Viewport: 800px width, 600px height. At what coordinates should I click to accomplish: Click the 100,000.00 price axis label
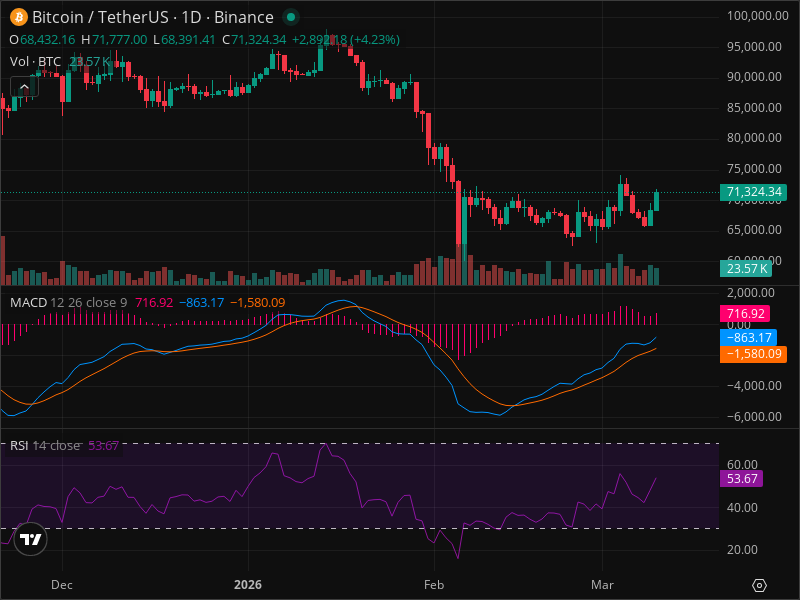click(x=758, y=16)
